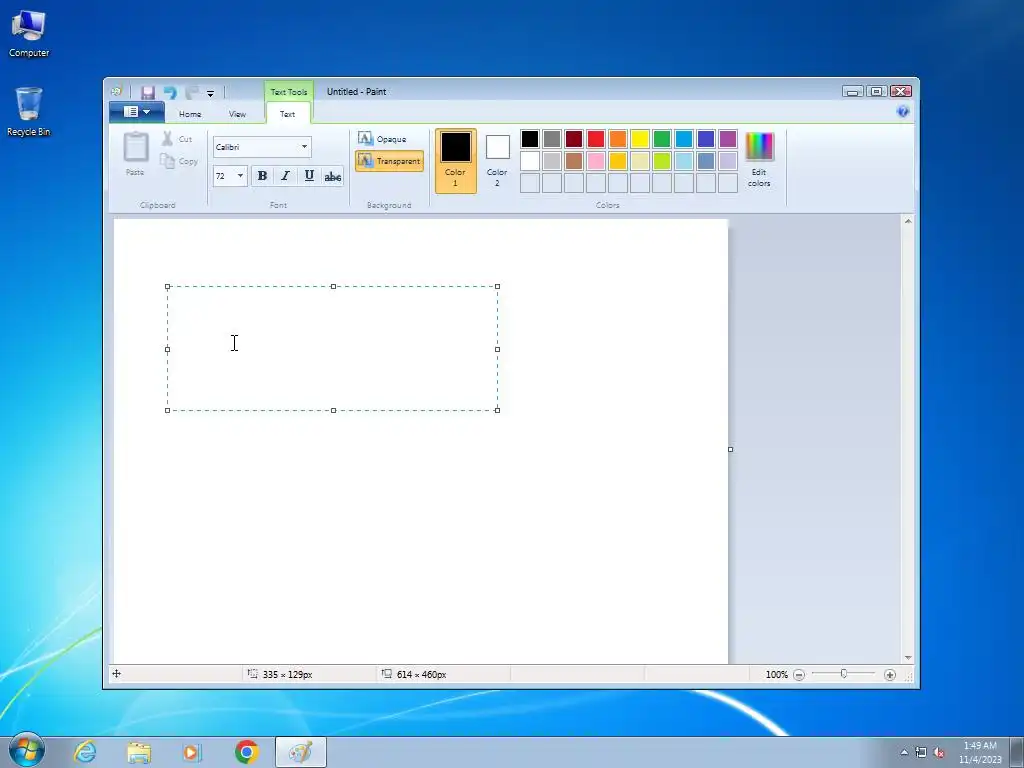The height and width of the screenshot is (768, 1024).
Task: Click the Cut scissors button
Action: (x=177, y=138)
